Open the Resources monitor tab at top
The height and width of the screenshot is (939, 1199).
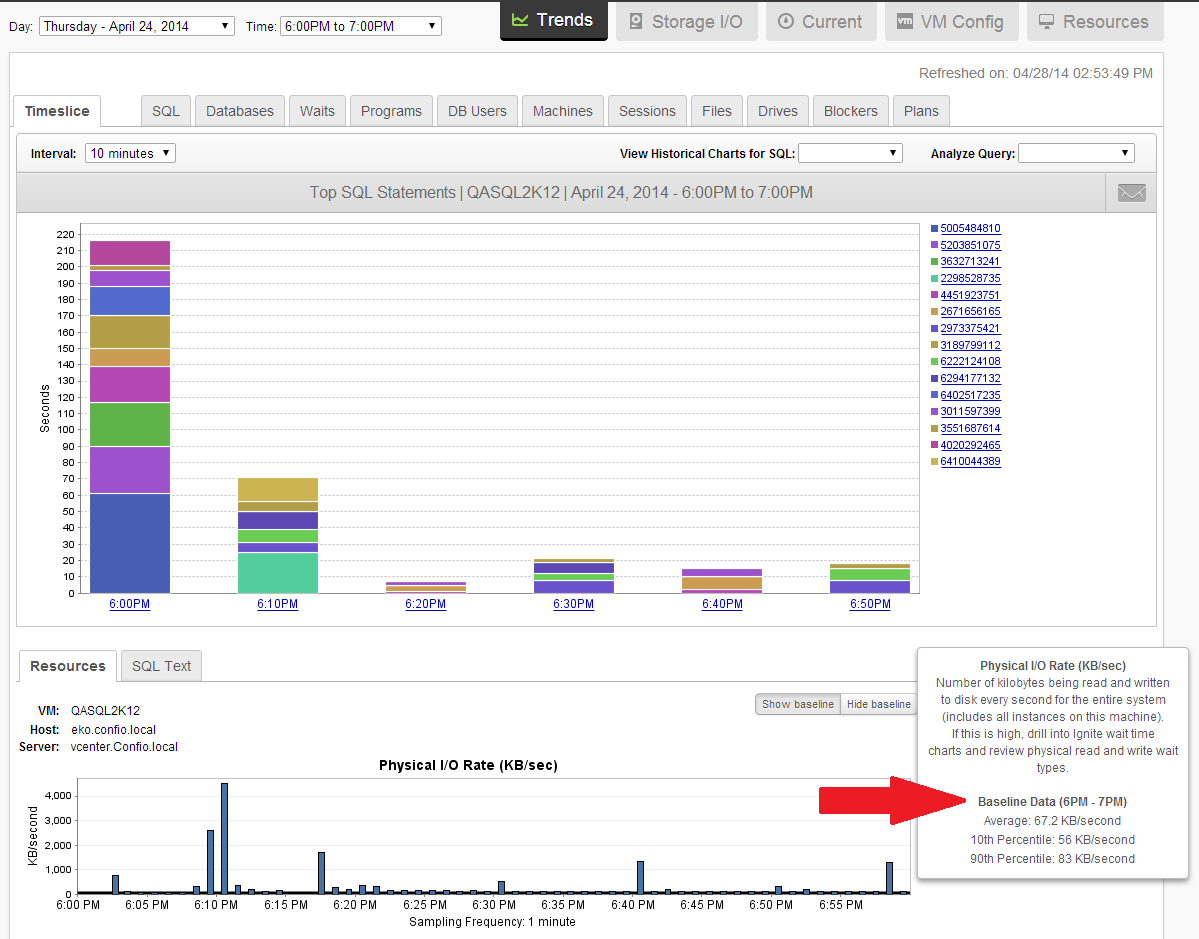(x=1095, y=21)
